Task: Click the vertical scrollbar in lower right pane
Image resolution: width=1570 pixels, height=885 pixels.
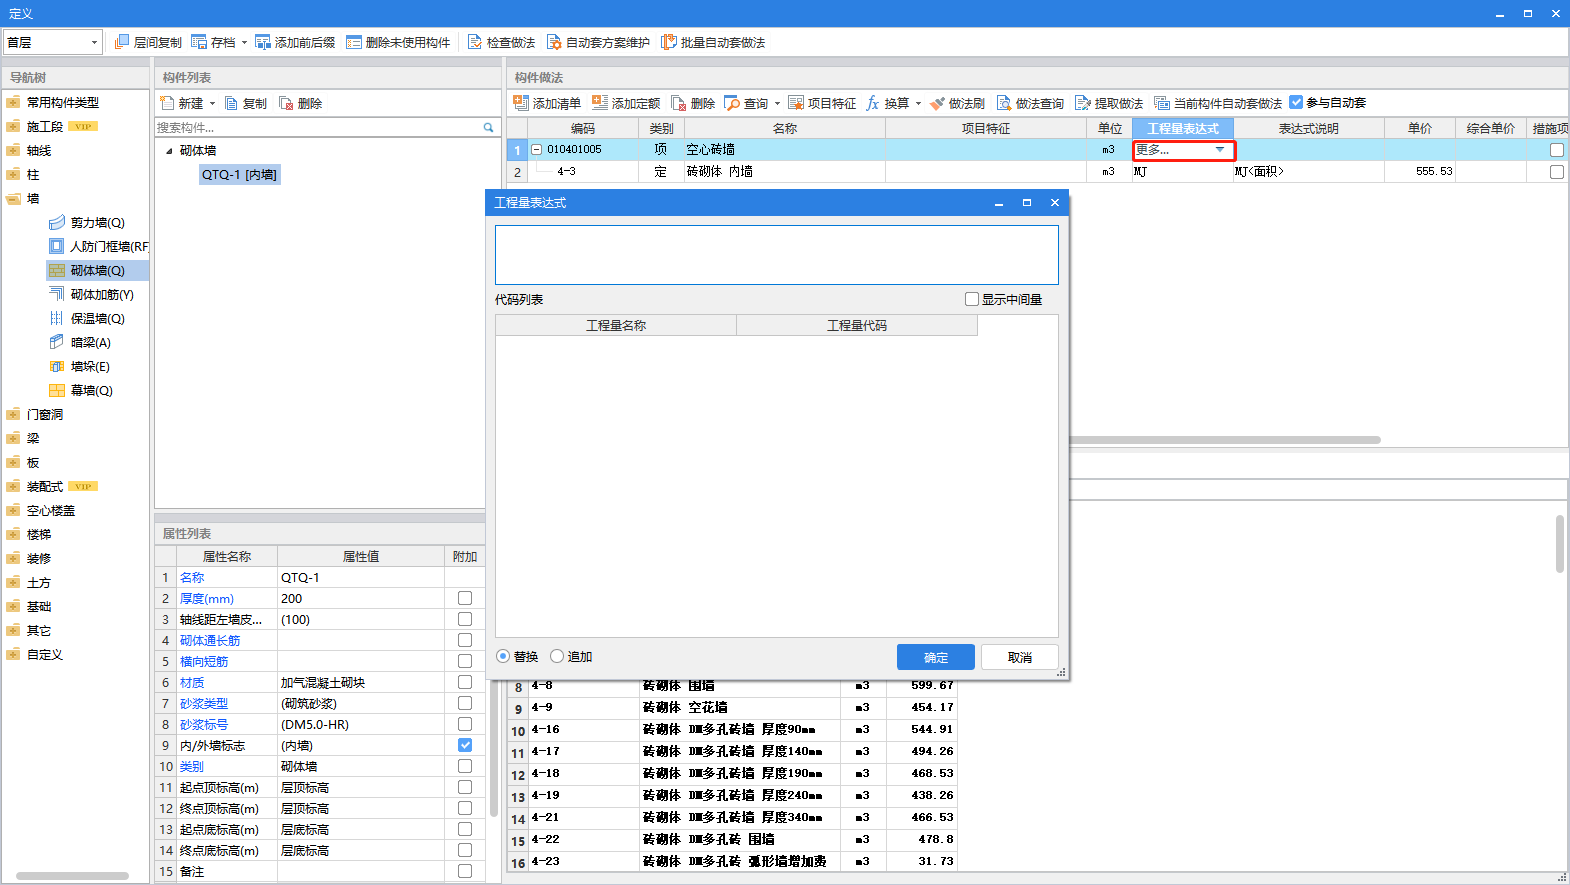Action: (x=1560, y=544)
